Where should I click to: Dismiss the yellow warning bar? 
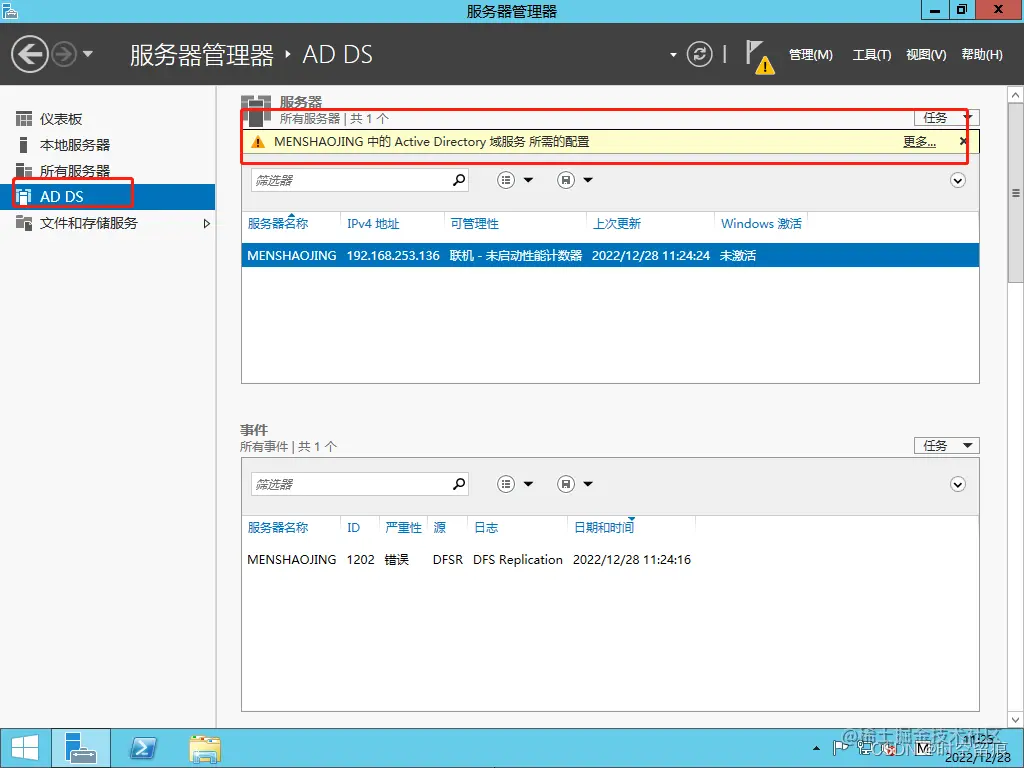[963, 141]
